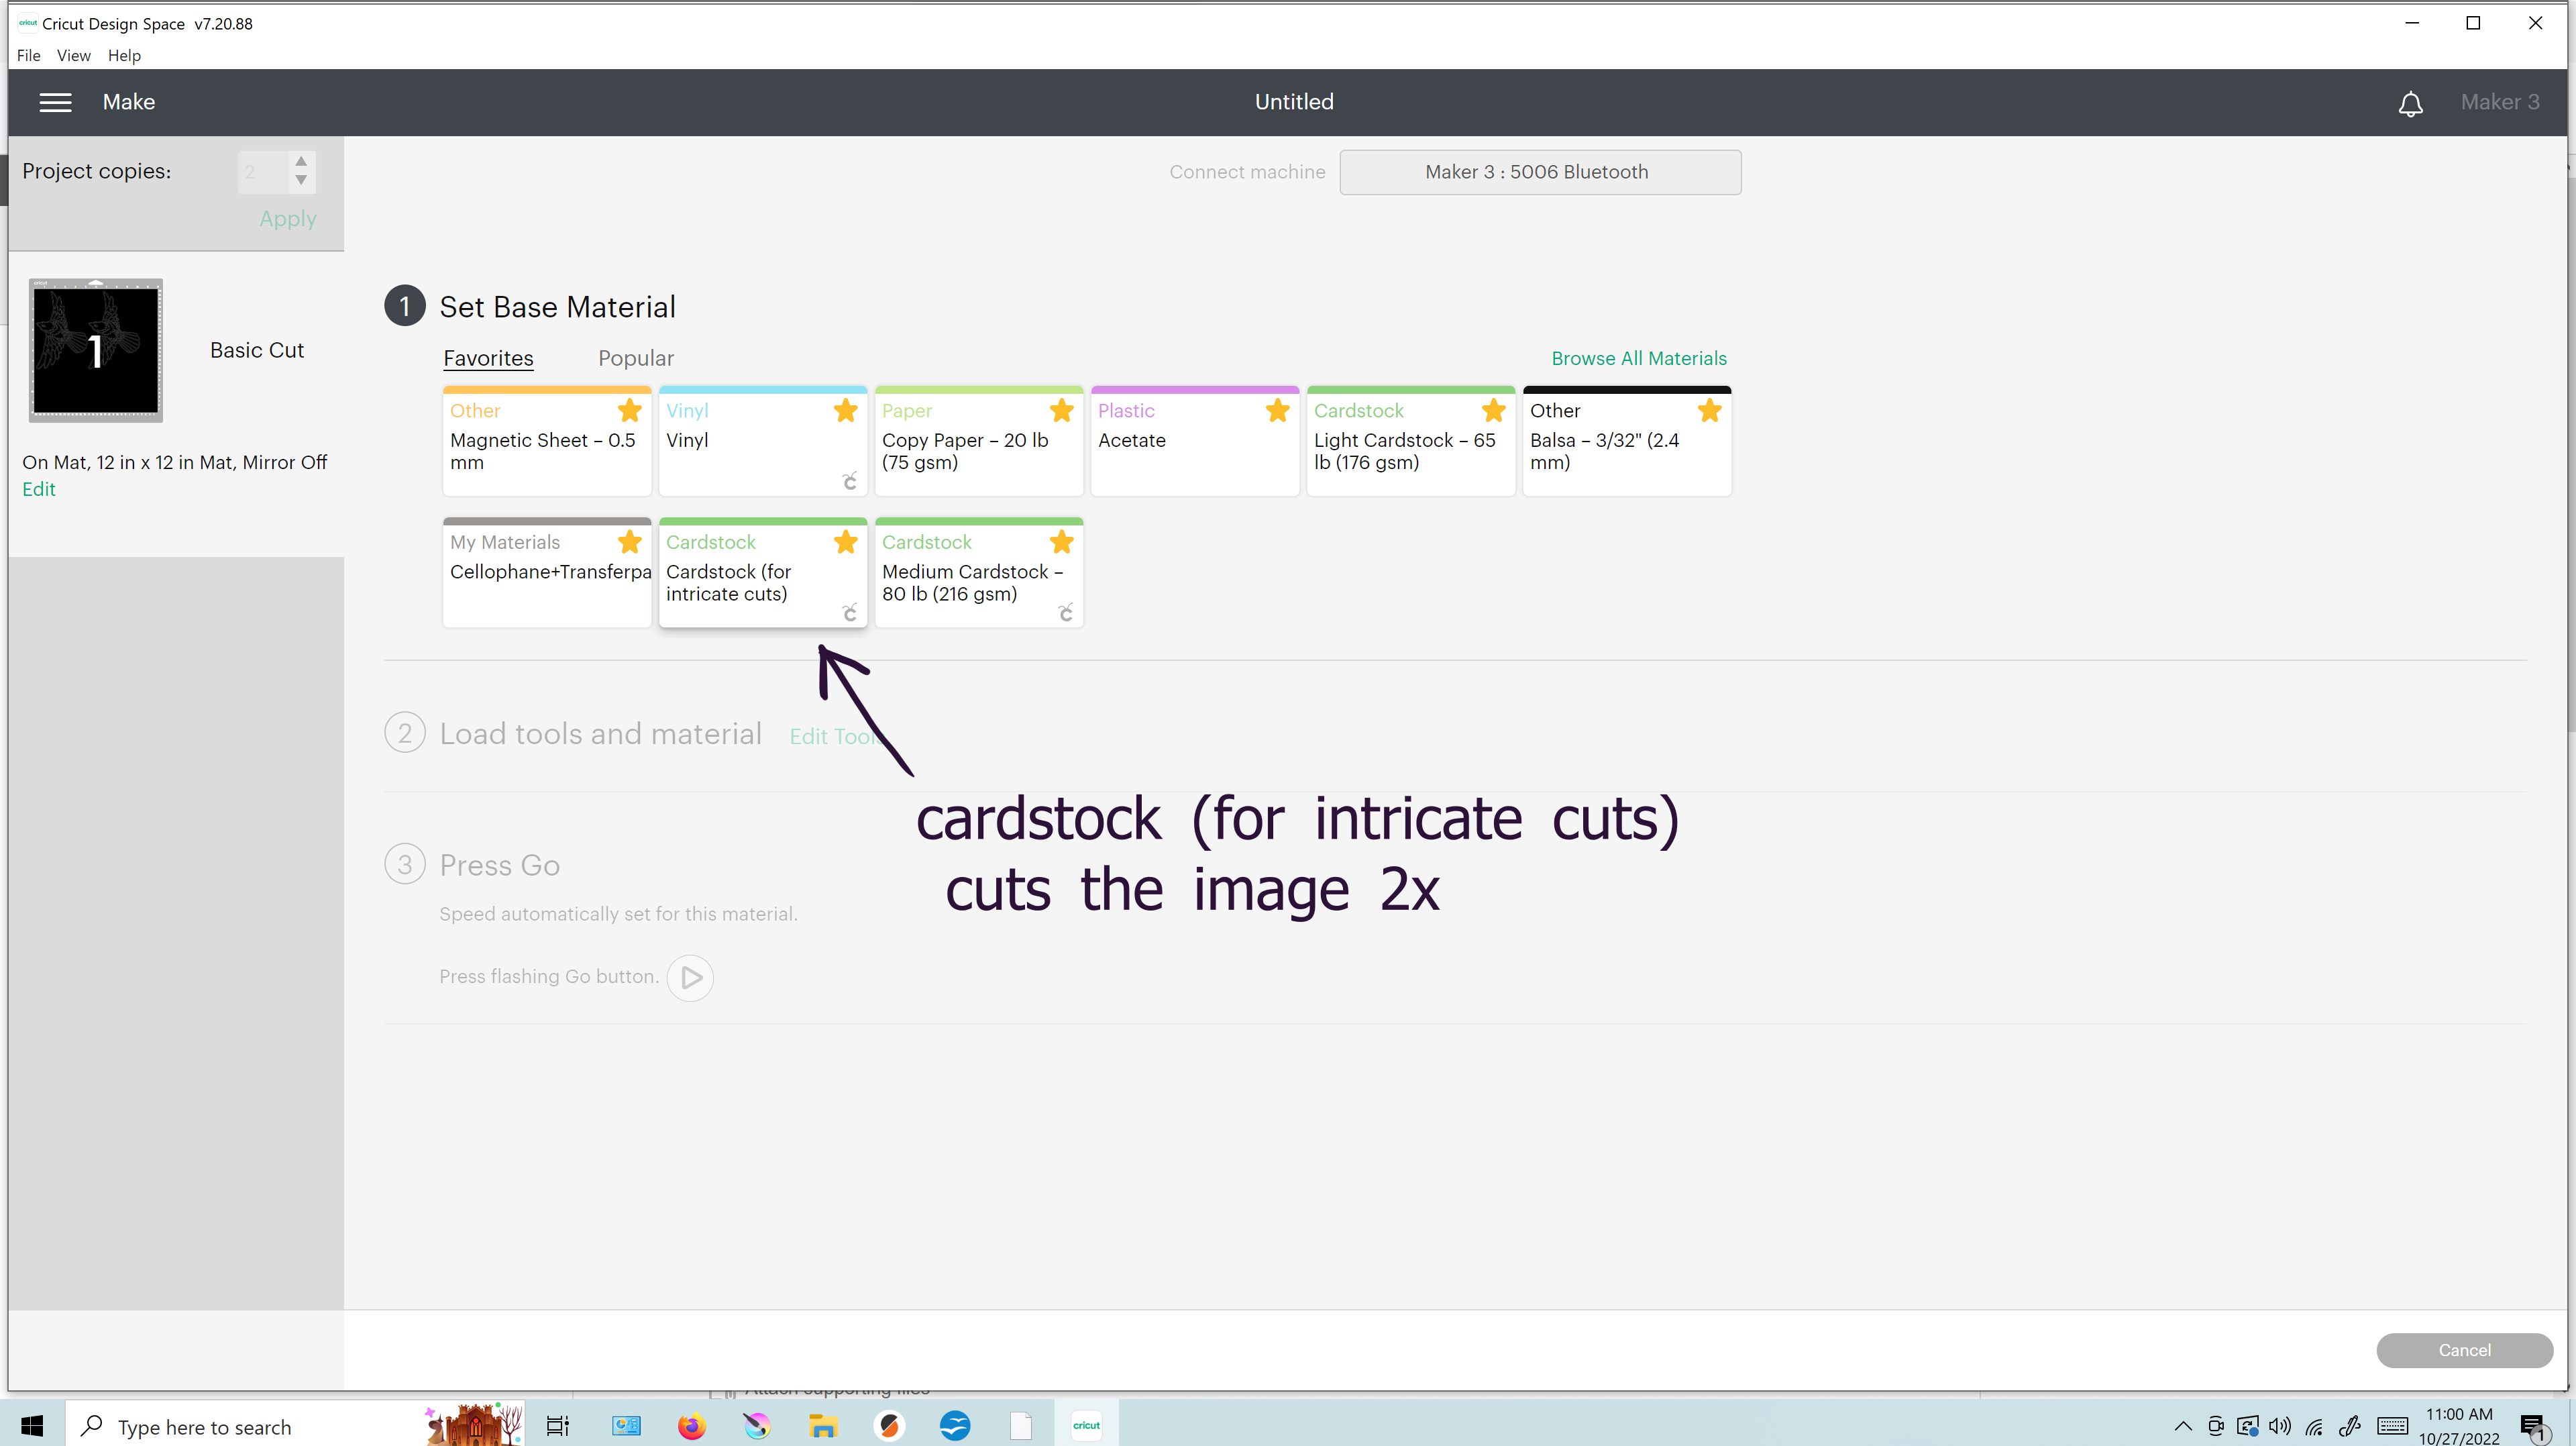
Task: Unfavorite Cellophane+Transferpa star
Action: coord(630,542)
